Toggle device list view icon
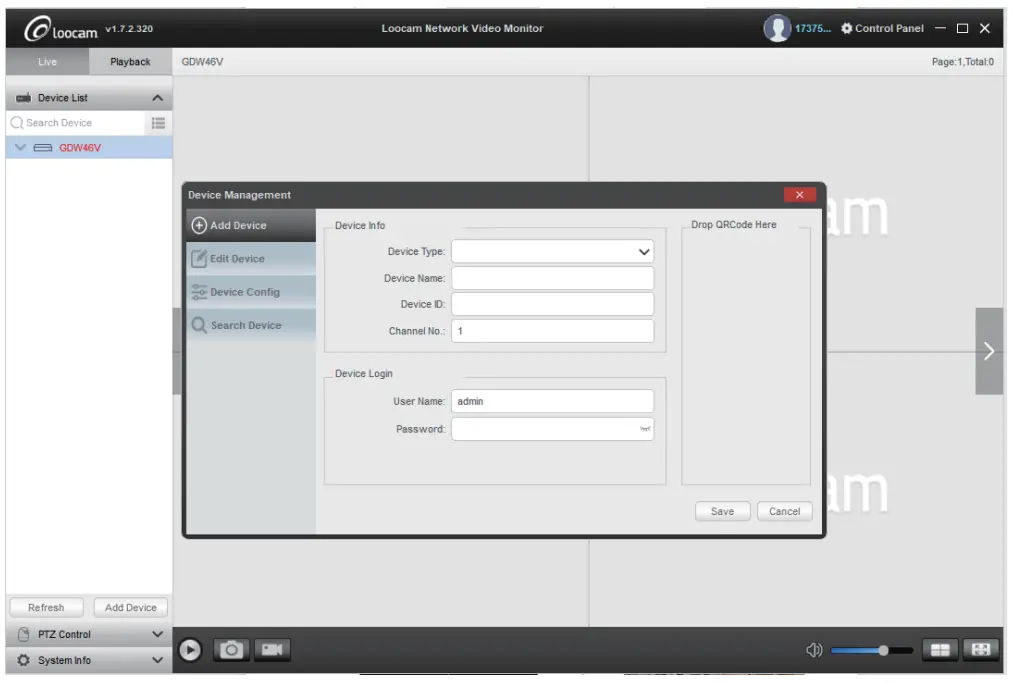 (158, 123)
